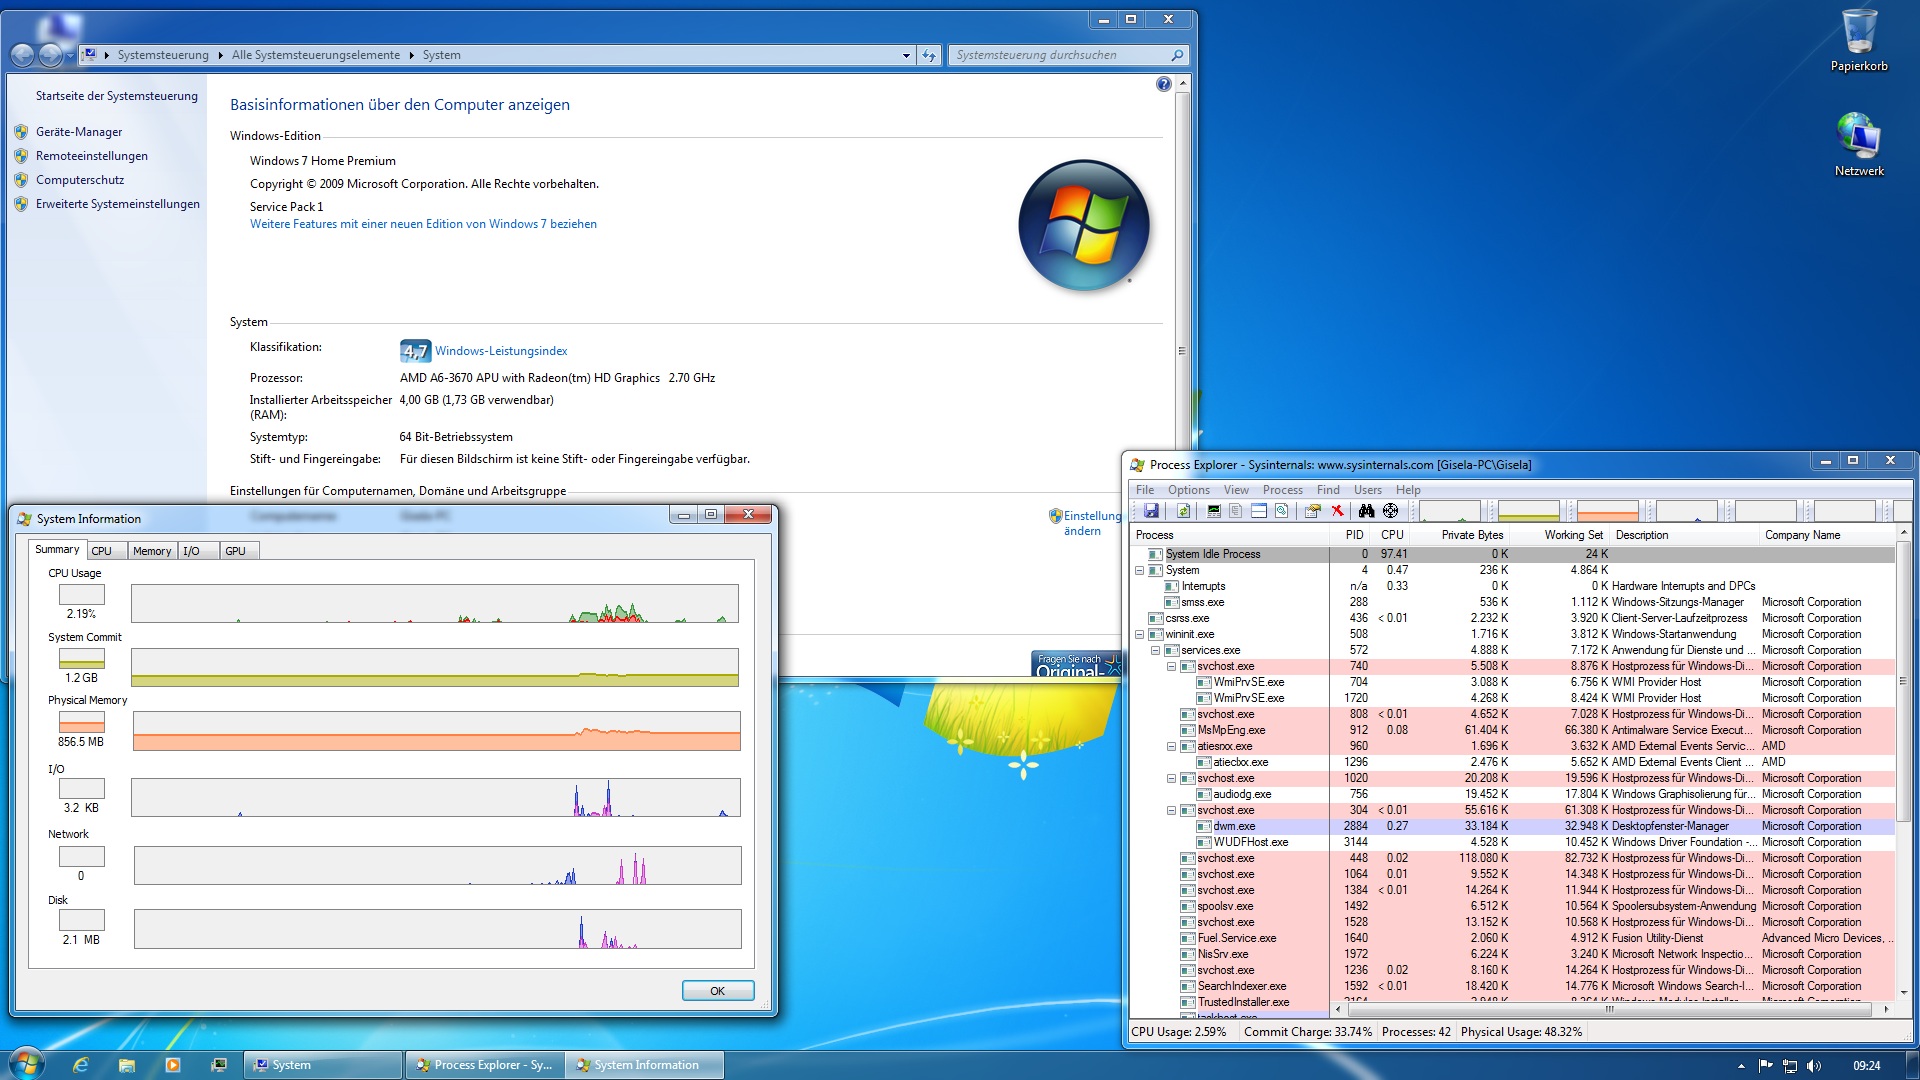Click the DLL/handle view toolbar icon
The height and width of the screenshot is (1080, 1920).
tap(1281, 511)
